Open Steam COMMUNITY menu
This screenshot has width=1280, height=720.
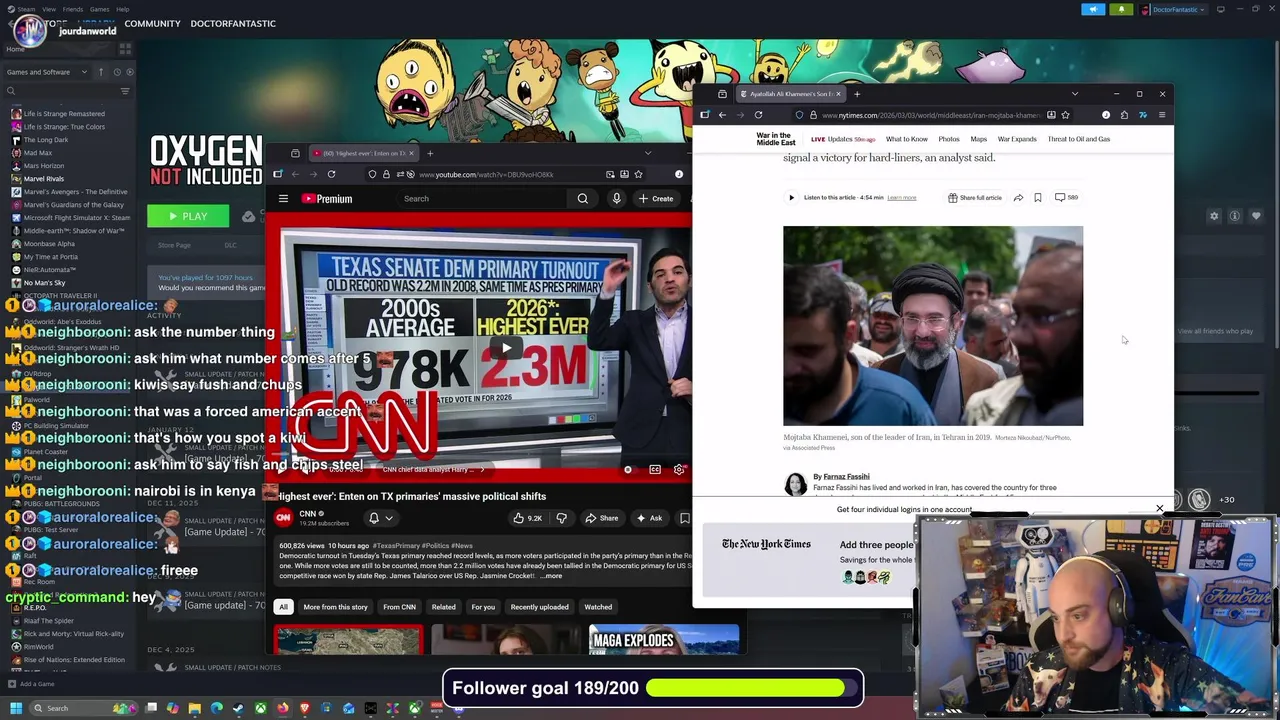[x=152, y=23]
